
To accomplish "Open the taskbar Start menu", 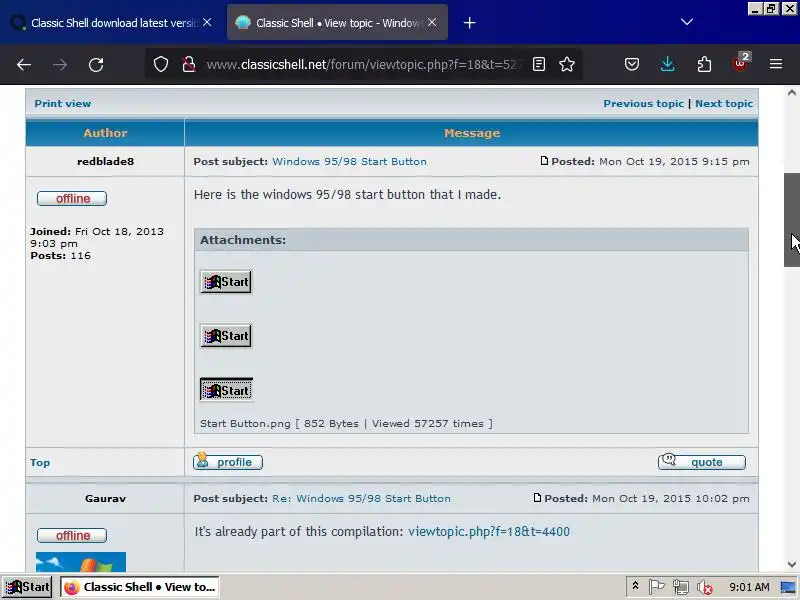I will pyautogui.click(x=28, y=587).
